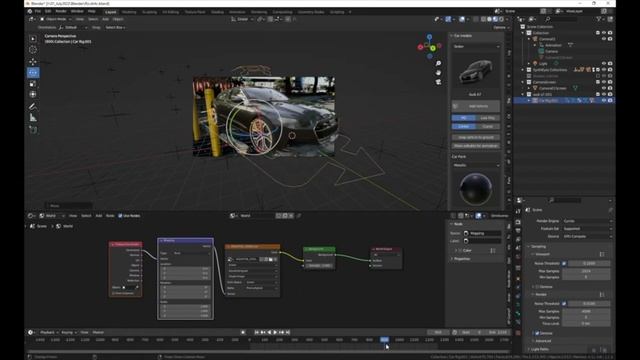Switch to the Animation workspace tab
Screen dimensions: 640x360
[x=237, y=12]
